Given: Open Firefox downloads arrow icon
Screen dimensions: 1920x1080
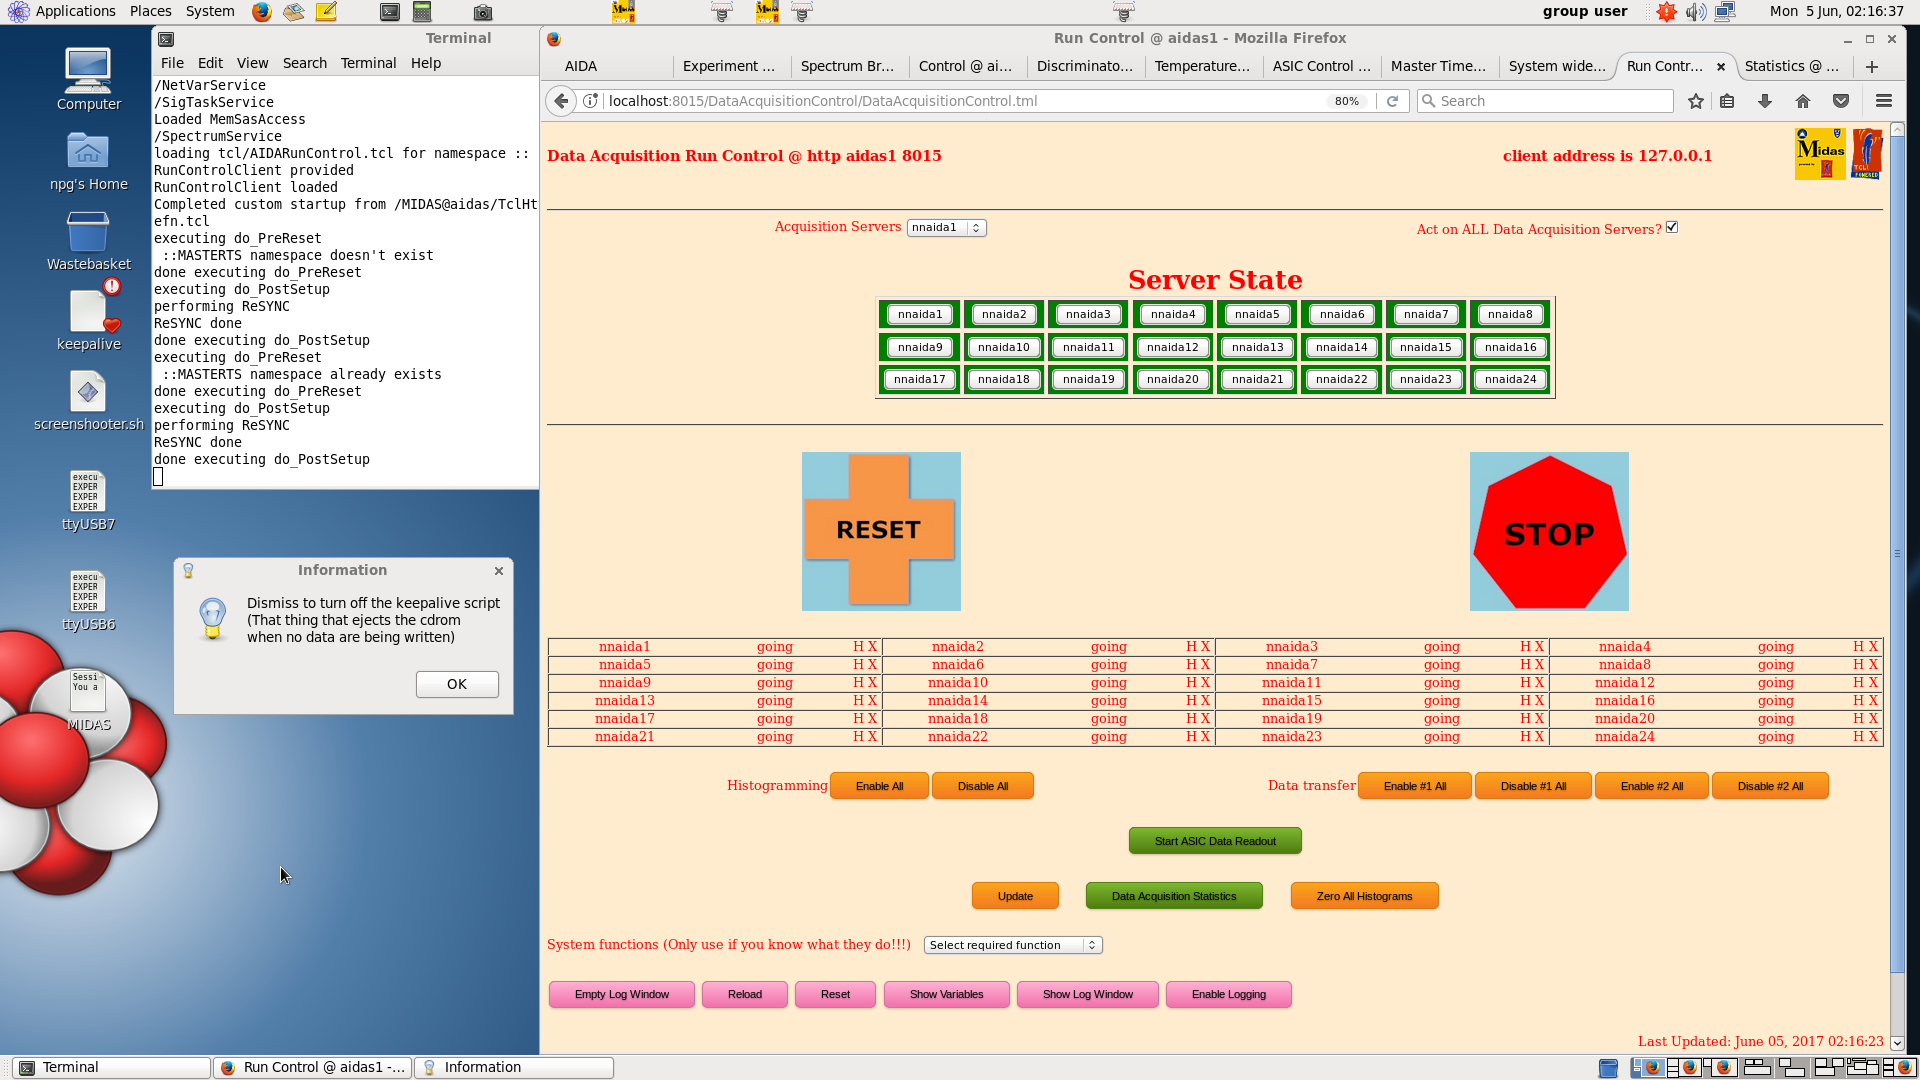Looking at the screenshot, I should coord(1765,101).
